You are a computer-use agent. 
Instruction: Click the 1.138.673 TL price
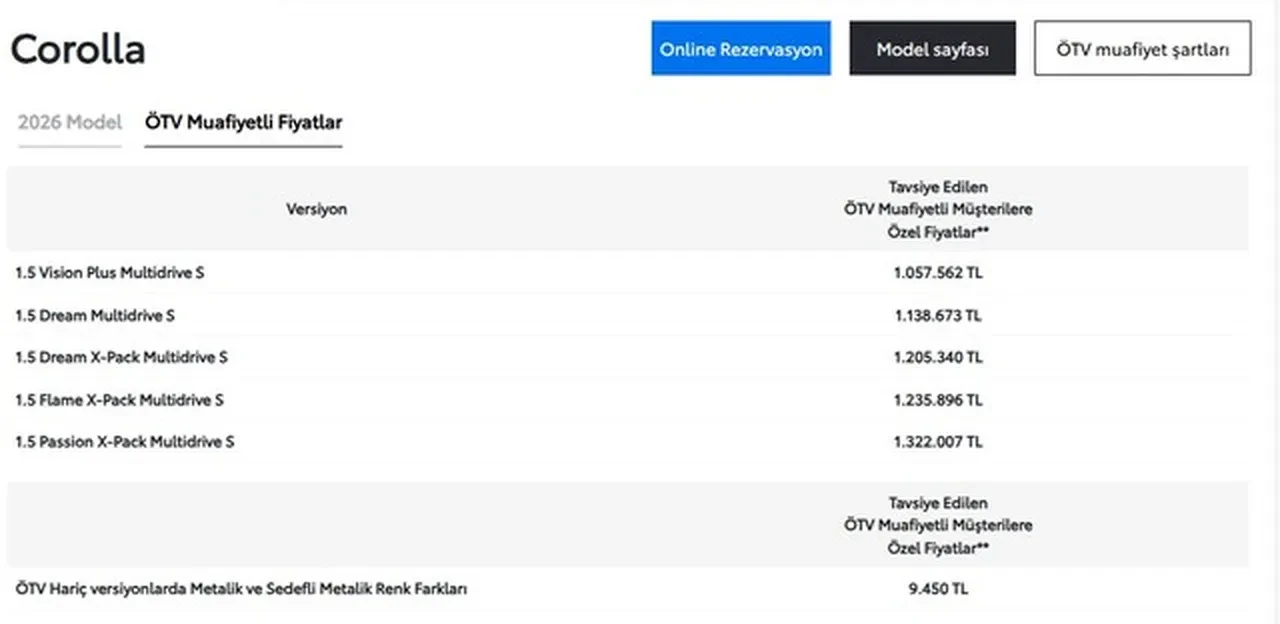pyautogui.click(x=938, y=315)
